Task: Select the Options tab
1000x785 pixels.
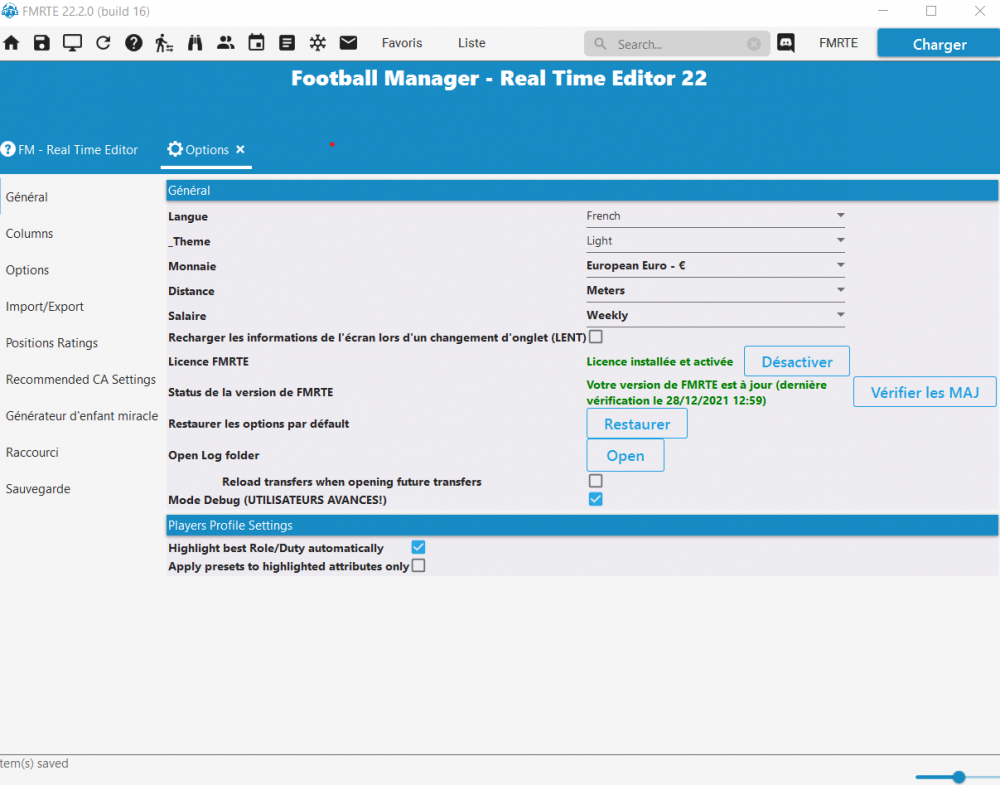Action: pyautogui.click(x=206, y=150)
